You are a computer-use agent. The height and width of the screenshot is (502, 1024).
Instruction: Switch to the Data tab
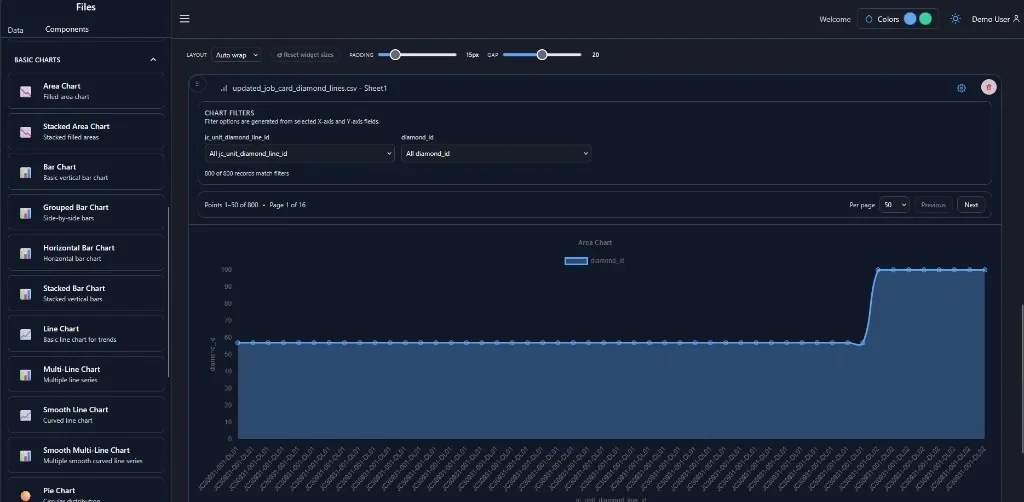16,30
